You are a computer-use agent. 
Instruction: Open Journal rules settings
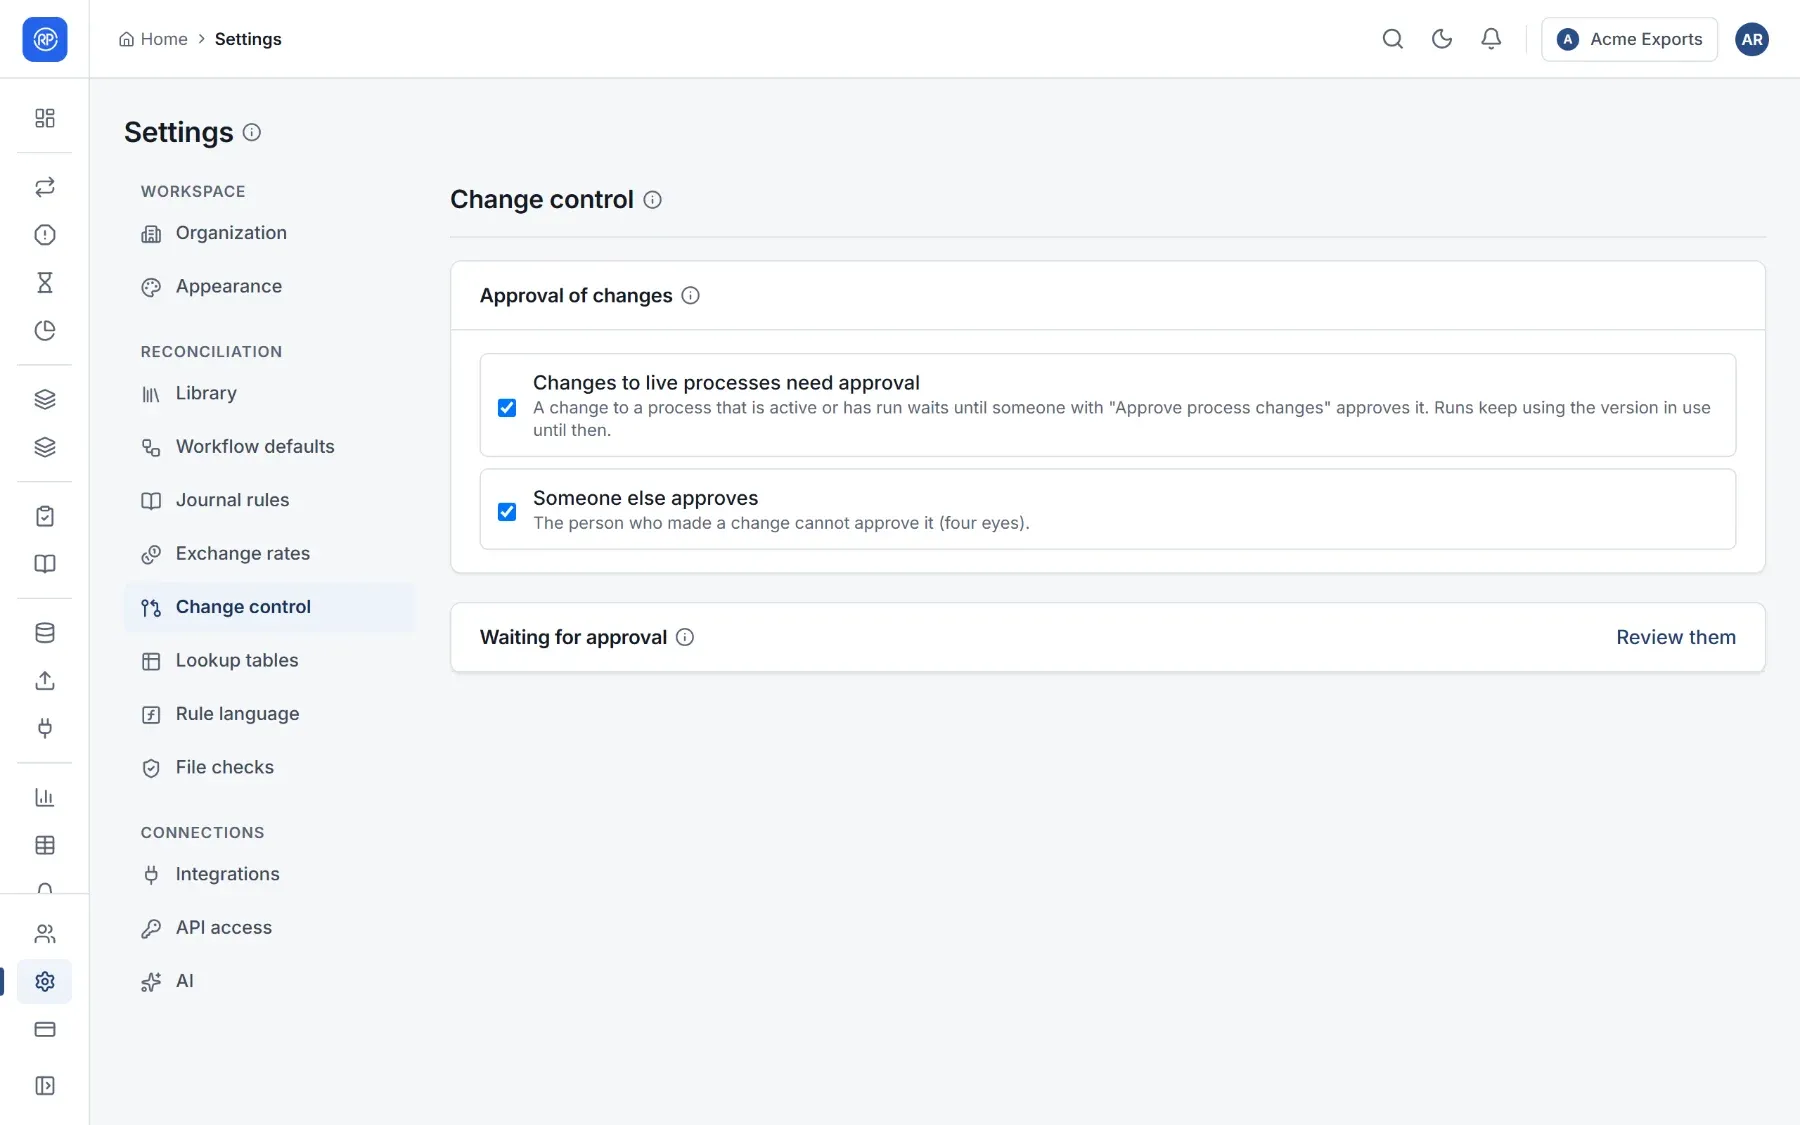click(269, 500)
